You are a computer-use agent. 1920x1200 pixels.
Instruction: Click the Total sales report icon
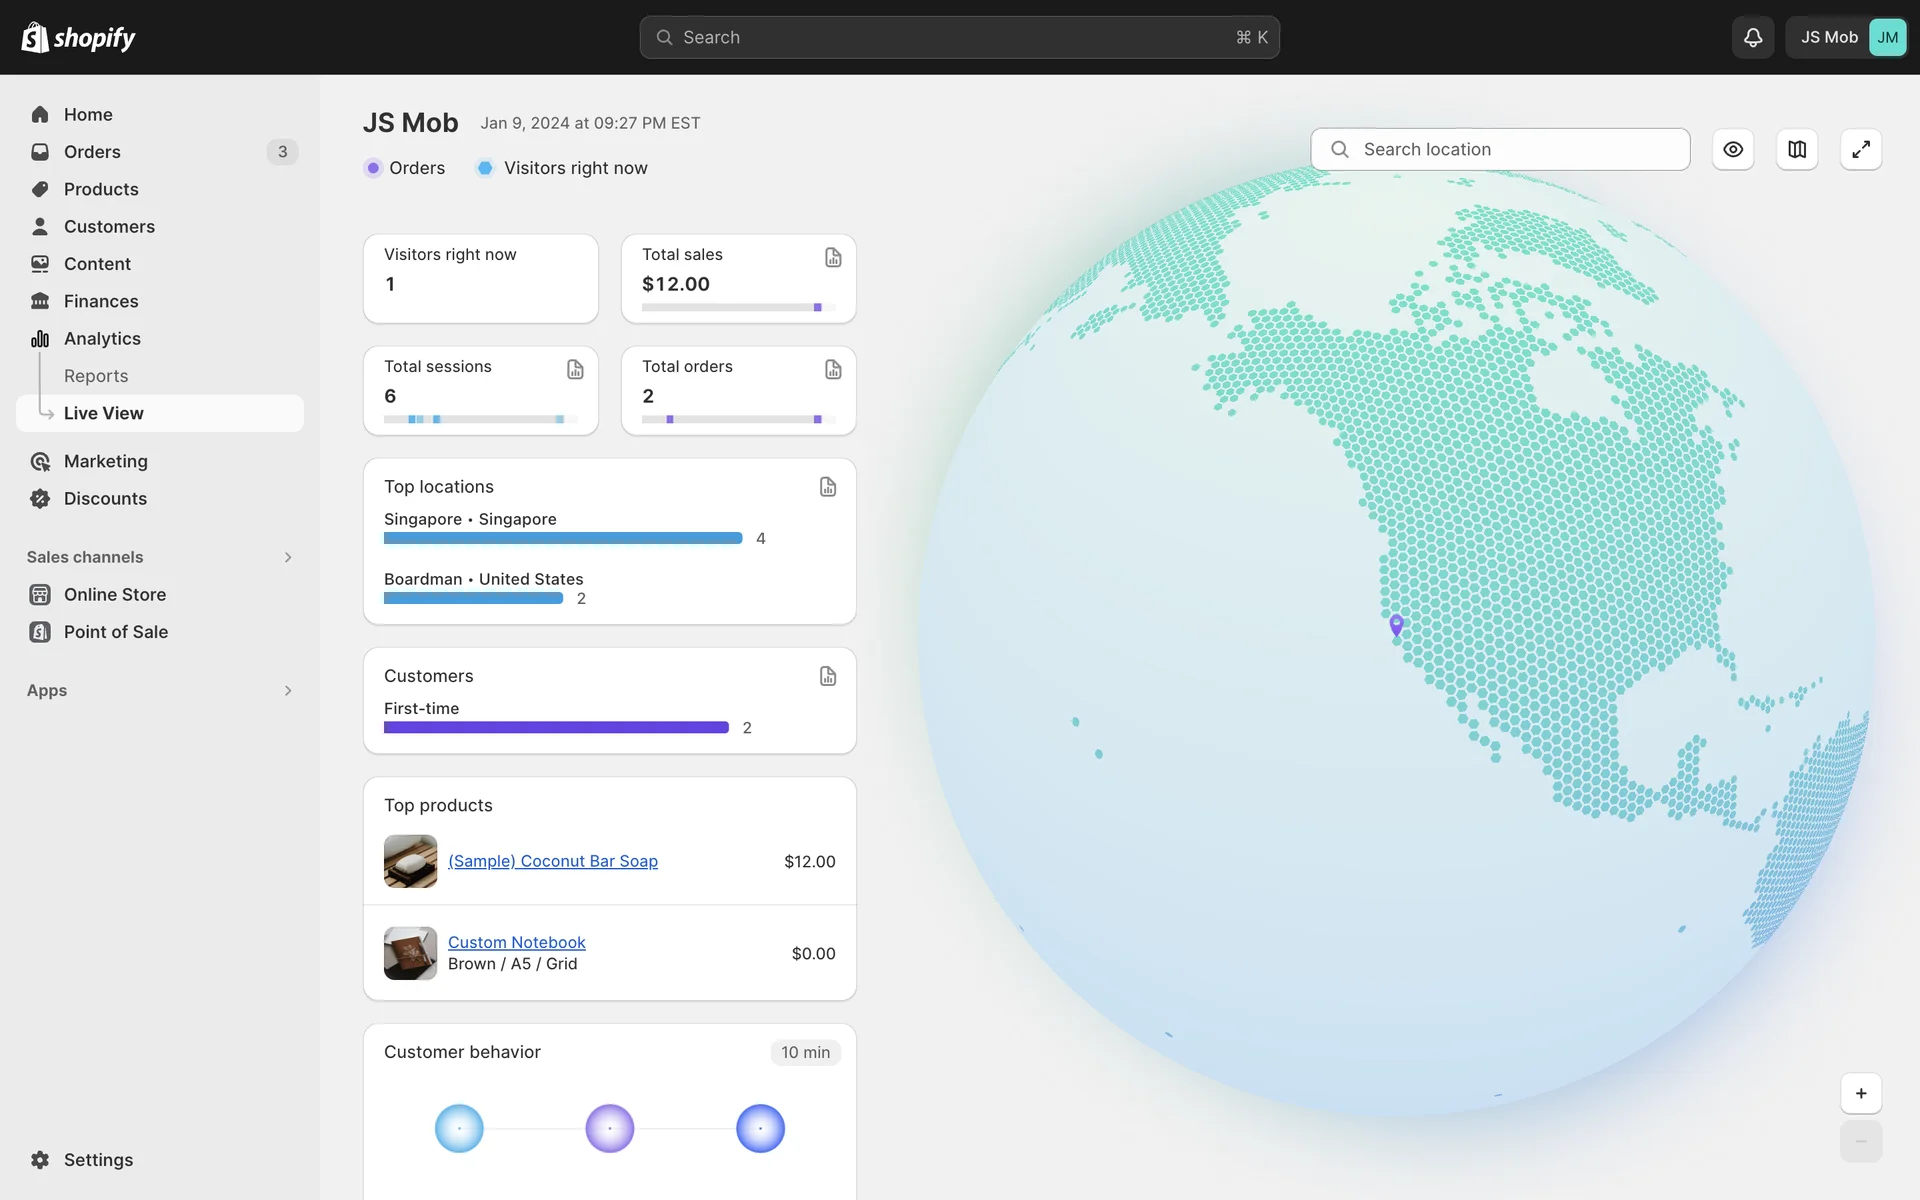[833, 257]
